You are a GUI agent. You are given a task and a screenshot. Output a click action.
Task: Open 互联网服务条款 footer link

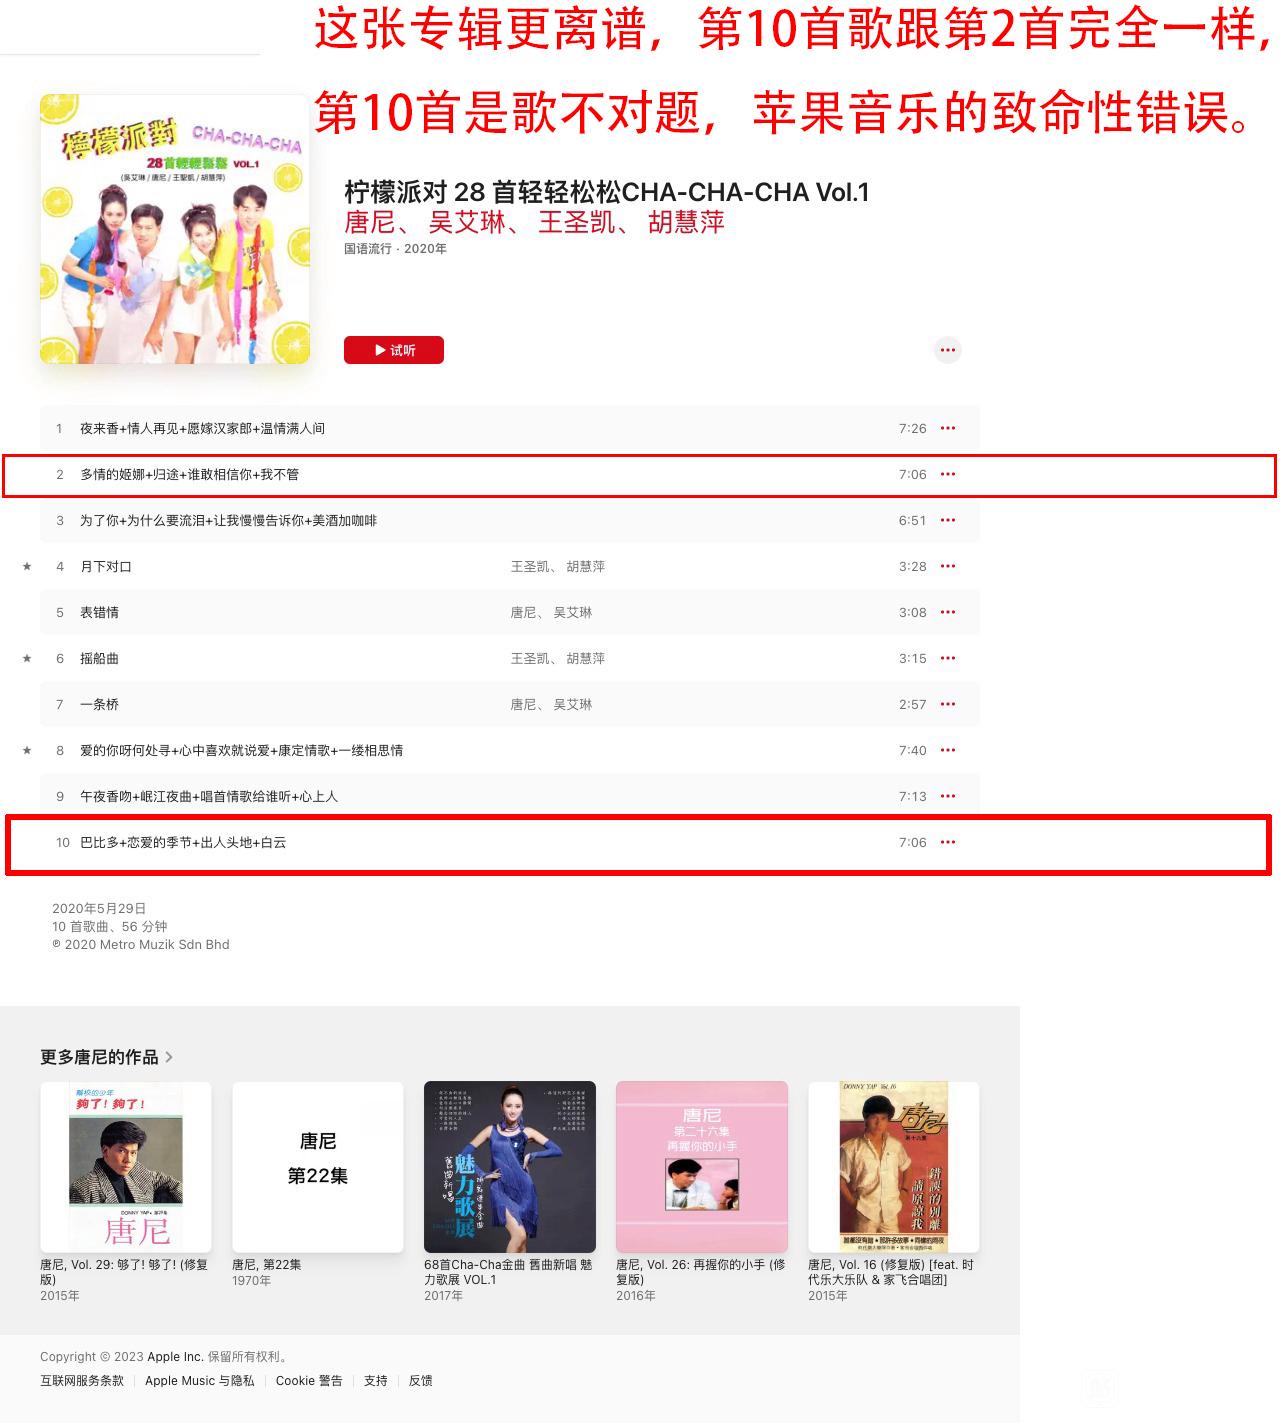(82, 1380)
